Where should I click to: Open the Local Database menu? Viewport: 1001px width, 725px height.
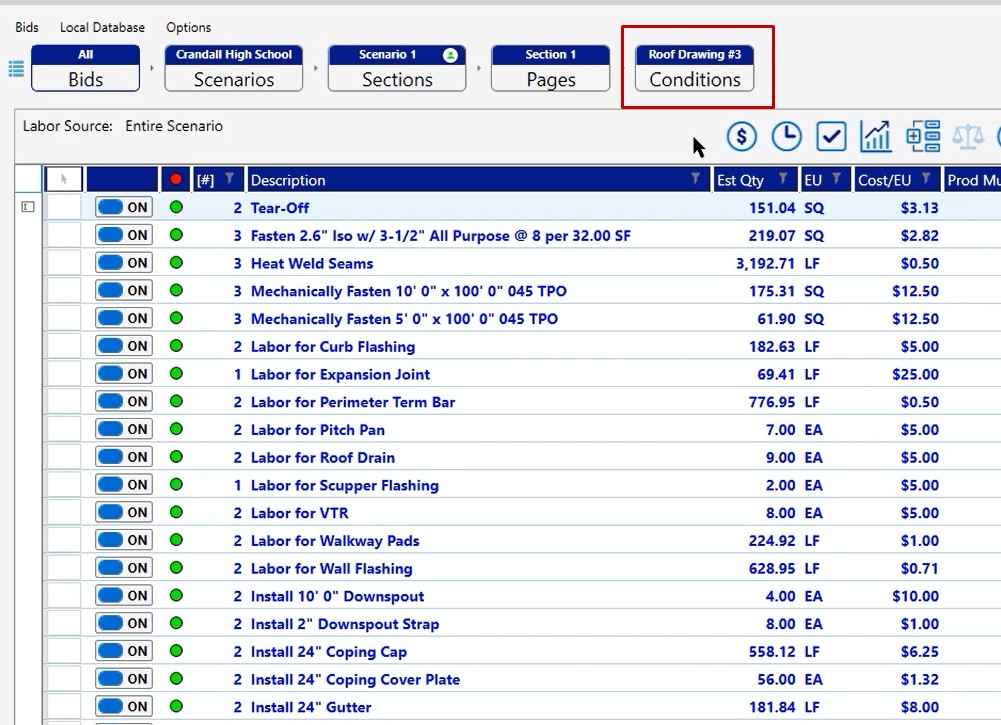pos(102,27)
